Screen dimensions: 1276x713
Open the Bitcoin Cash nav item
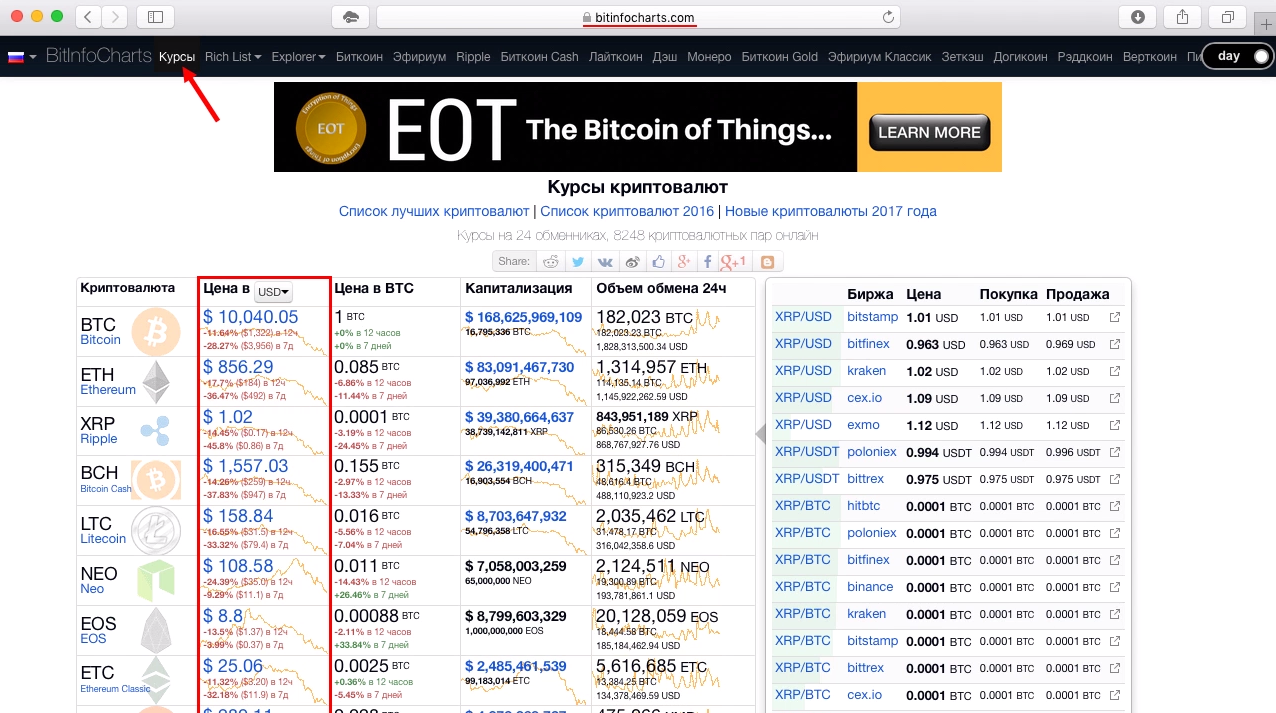tap(539, 57)
